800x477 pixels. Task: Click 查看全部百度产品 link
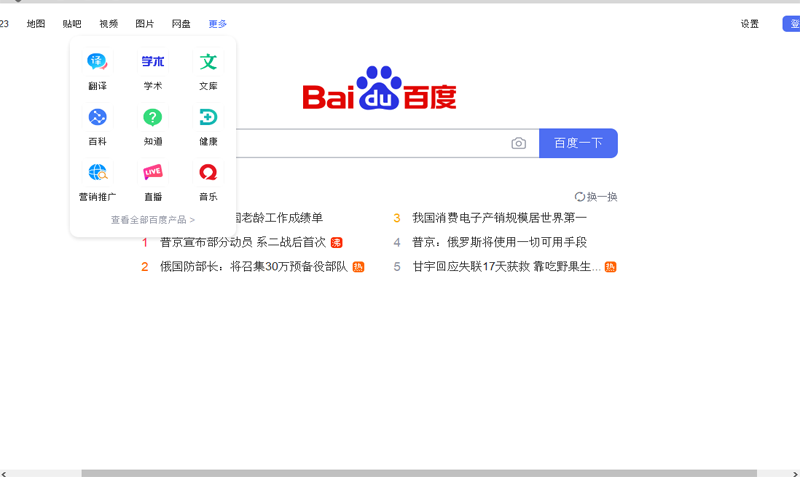tap(153, 220)
